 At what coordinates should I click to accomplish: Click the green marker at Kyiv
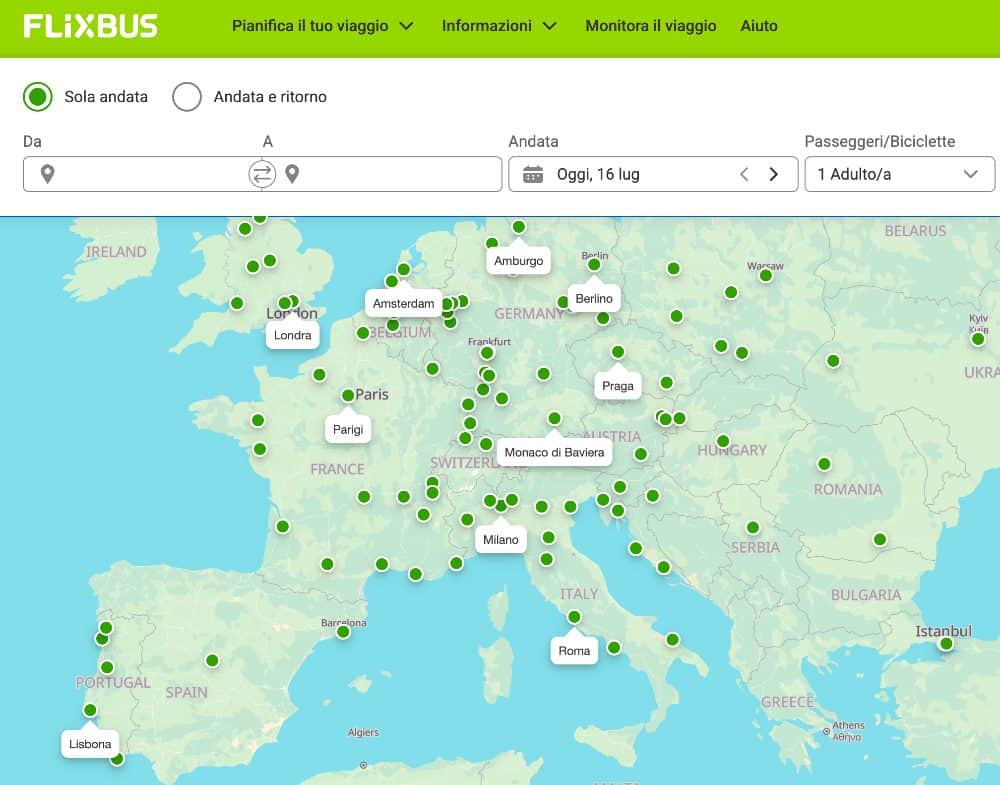point(978,339)
